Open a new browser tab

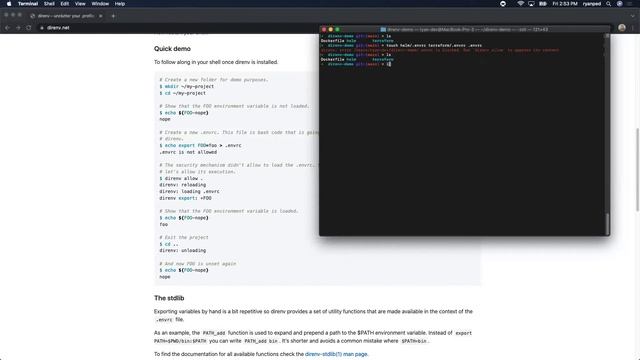coord(113,16)
